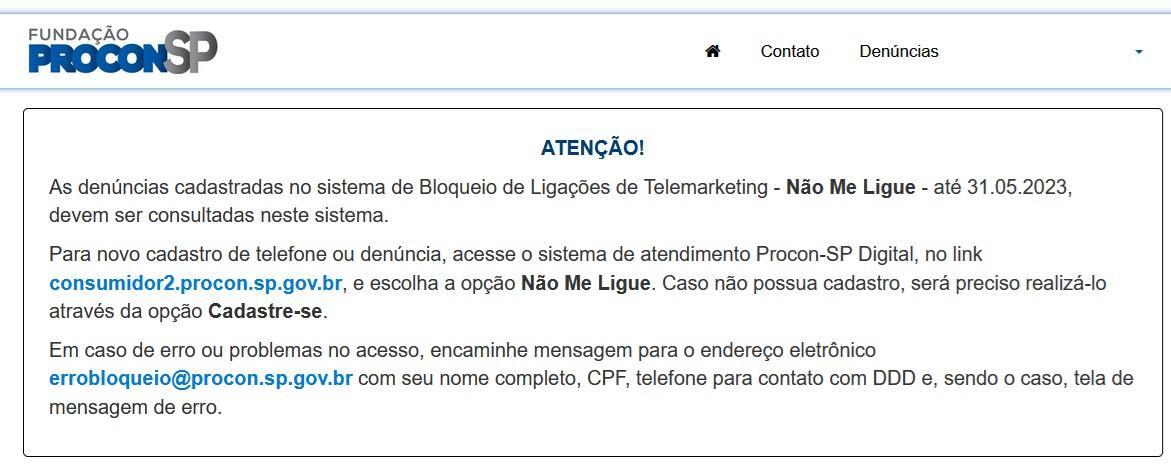Click the word Telemarketing in notice
This screenshot has height=469, width=1171.
point(704,187)
